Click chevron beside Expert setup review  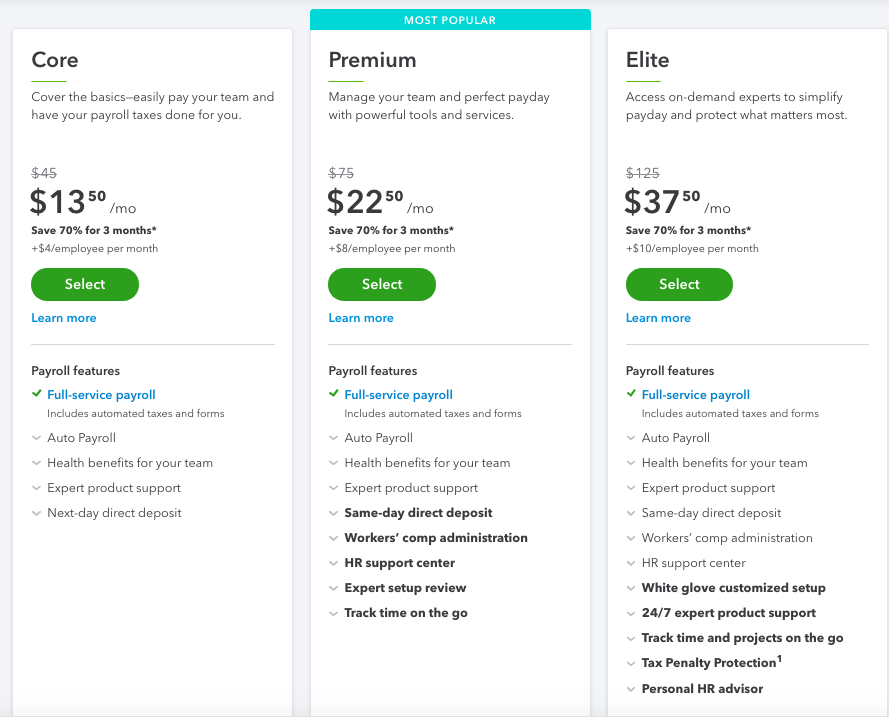click(333, 588)
